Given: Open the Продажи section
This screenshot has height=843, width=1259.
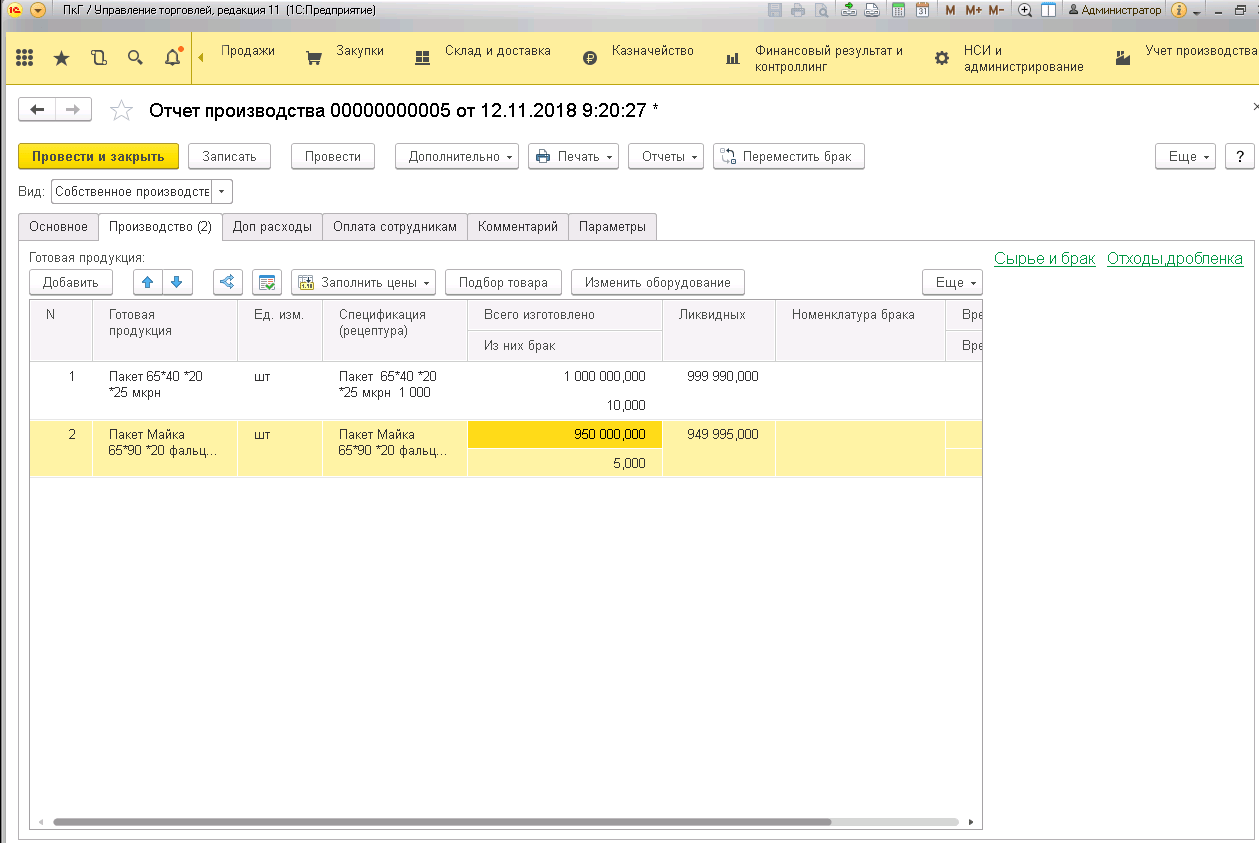Looking at the screenshot, I should point(248,50).
